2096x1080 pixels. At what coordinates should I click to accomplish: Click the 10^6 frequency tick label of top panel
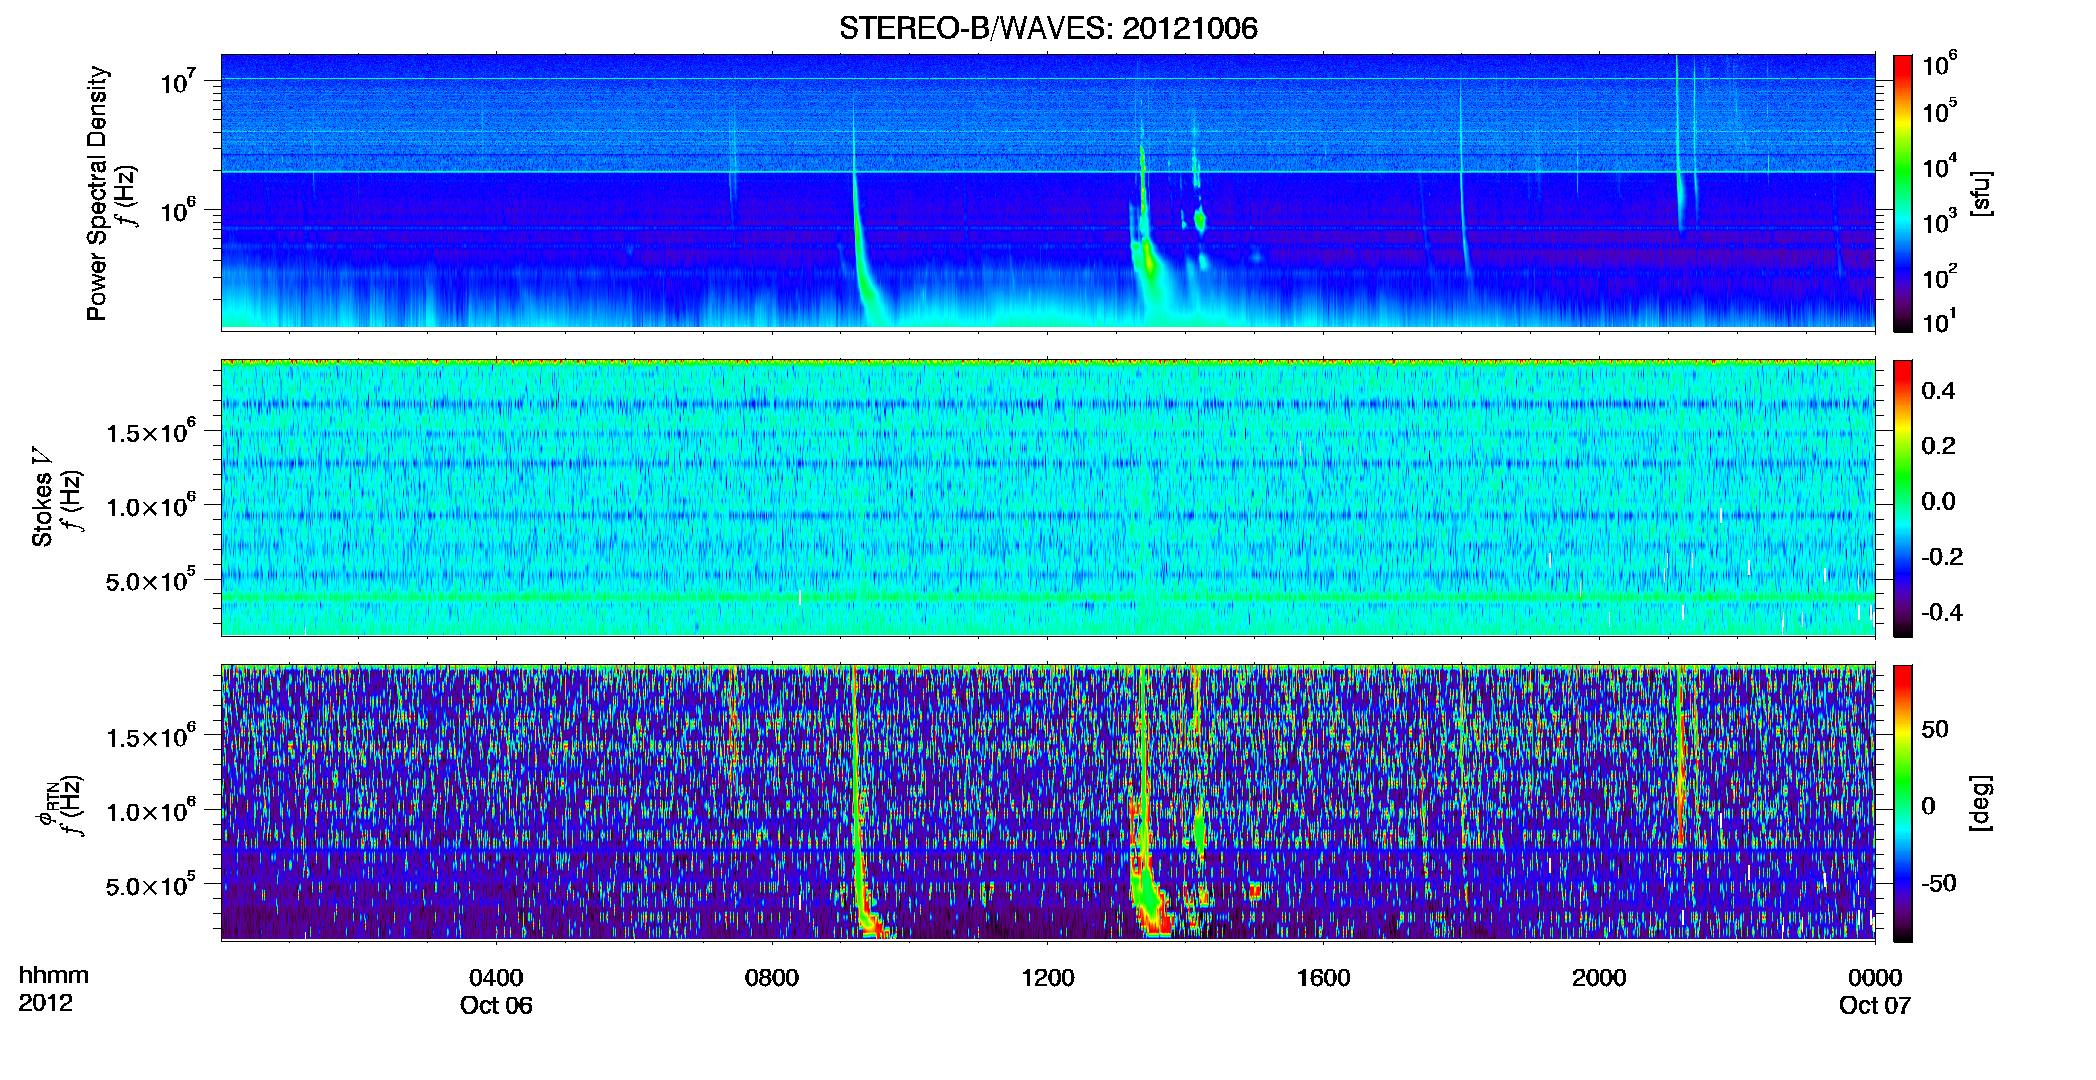point(178,211)
